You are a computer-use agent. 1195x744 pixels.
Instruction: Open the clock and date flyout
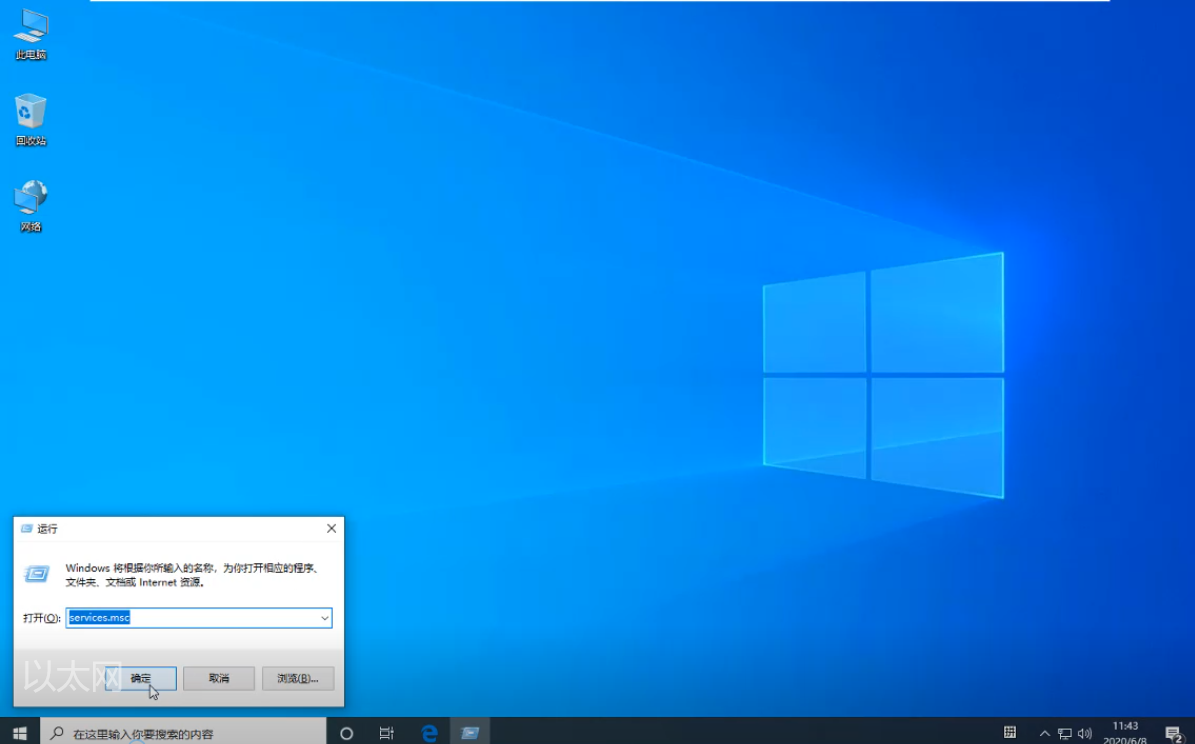[1125, 733]
